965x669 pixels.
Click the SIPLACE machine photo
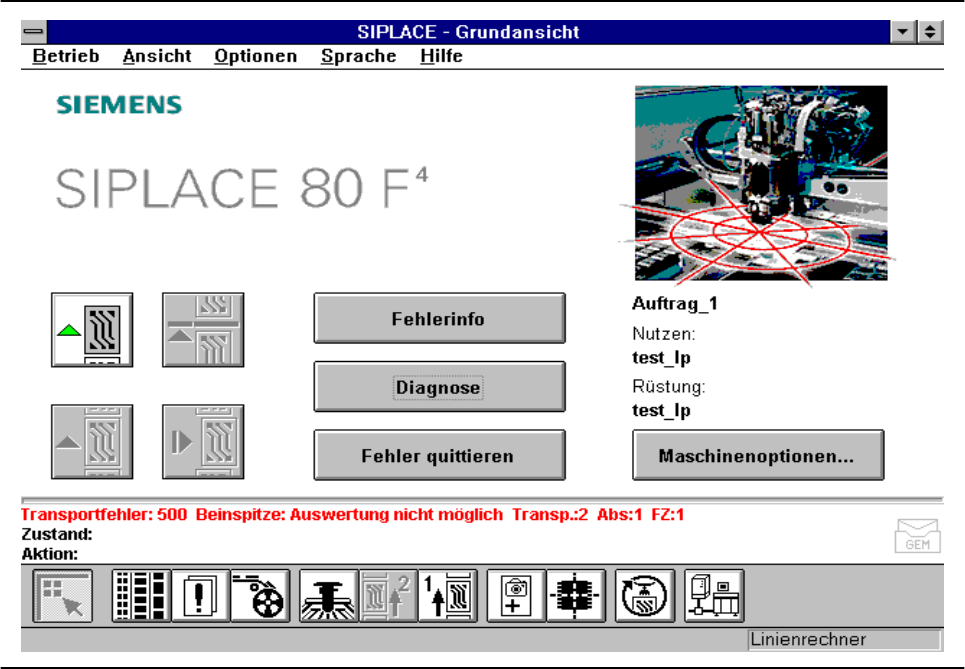(761, 183)
